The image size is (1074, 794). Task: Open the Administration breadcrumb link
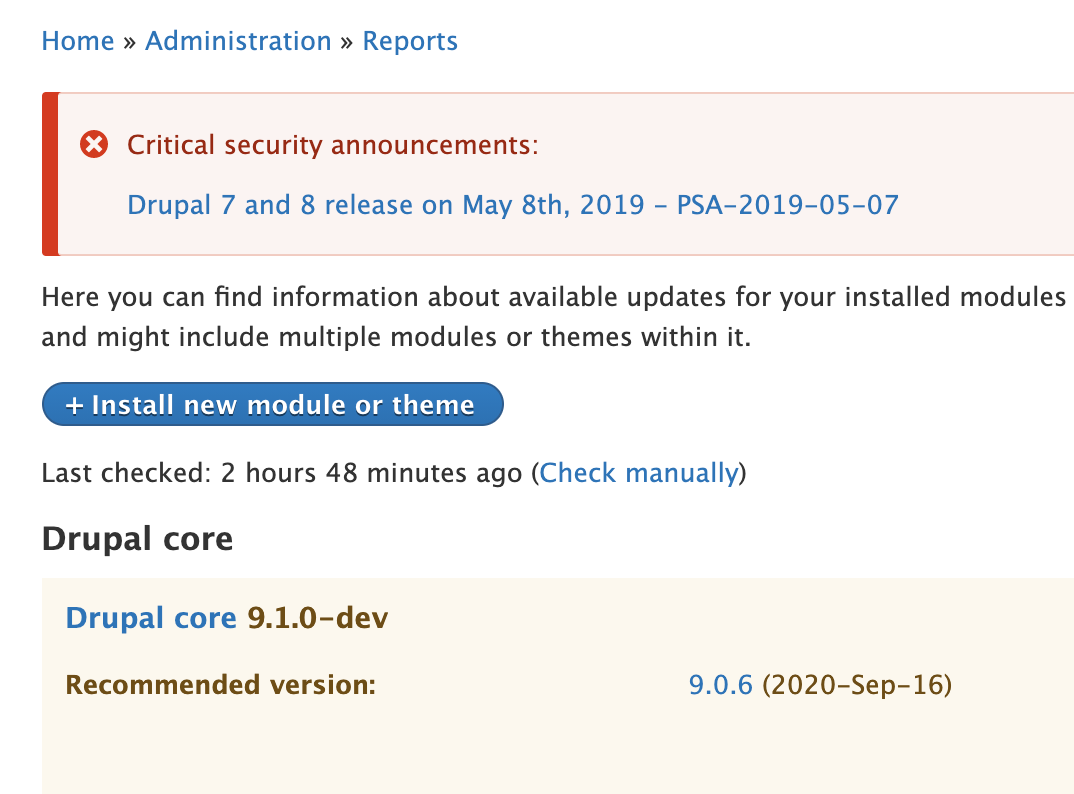238,41
